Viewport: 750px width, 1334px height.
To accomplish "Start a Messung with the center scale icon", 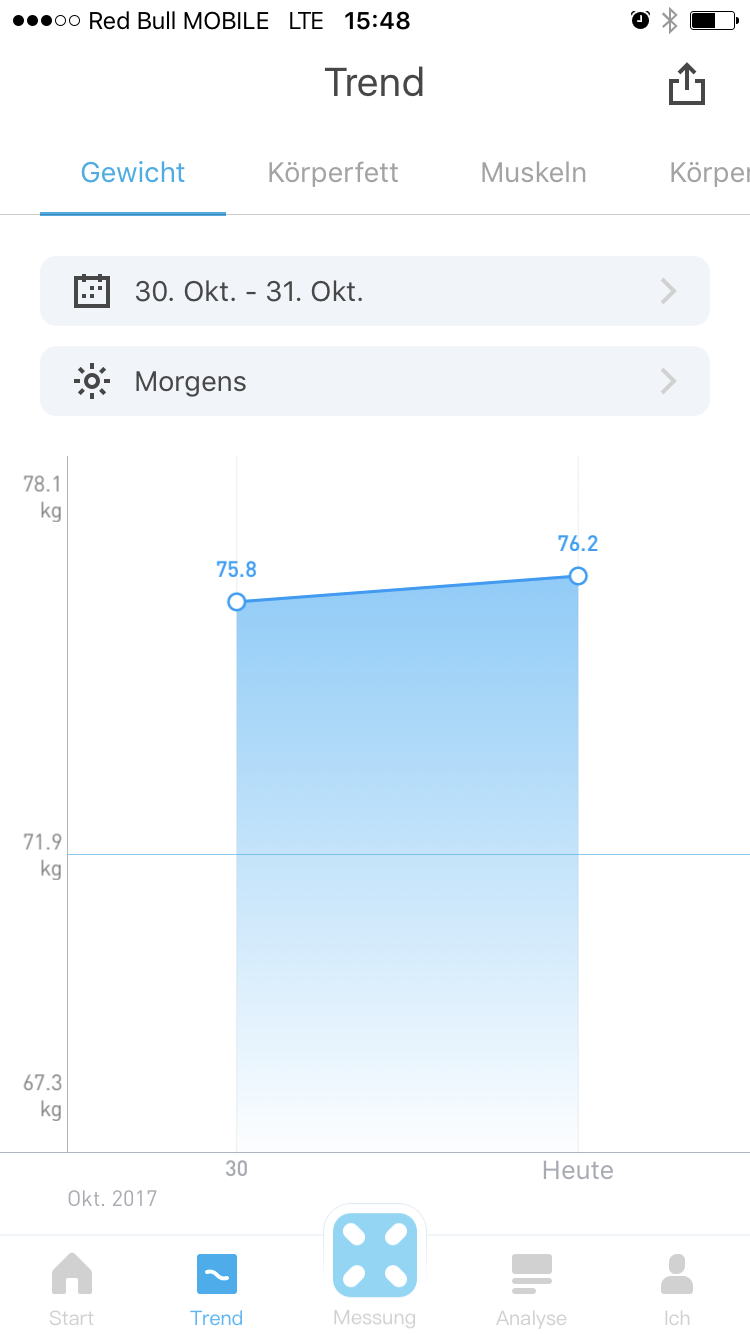I will point(375,1255).
